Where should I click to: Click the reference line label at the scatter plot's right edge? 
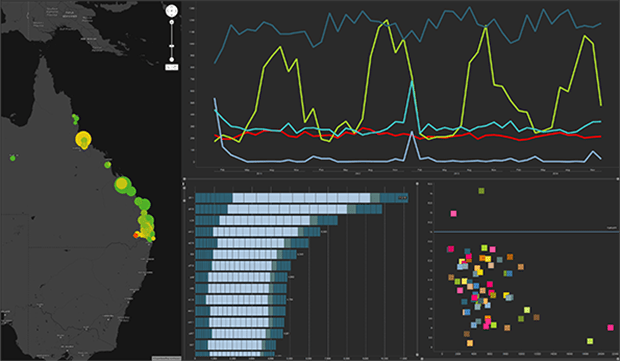(612, 228)
